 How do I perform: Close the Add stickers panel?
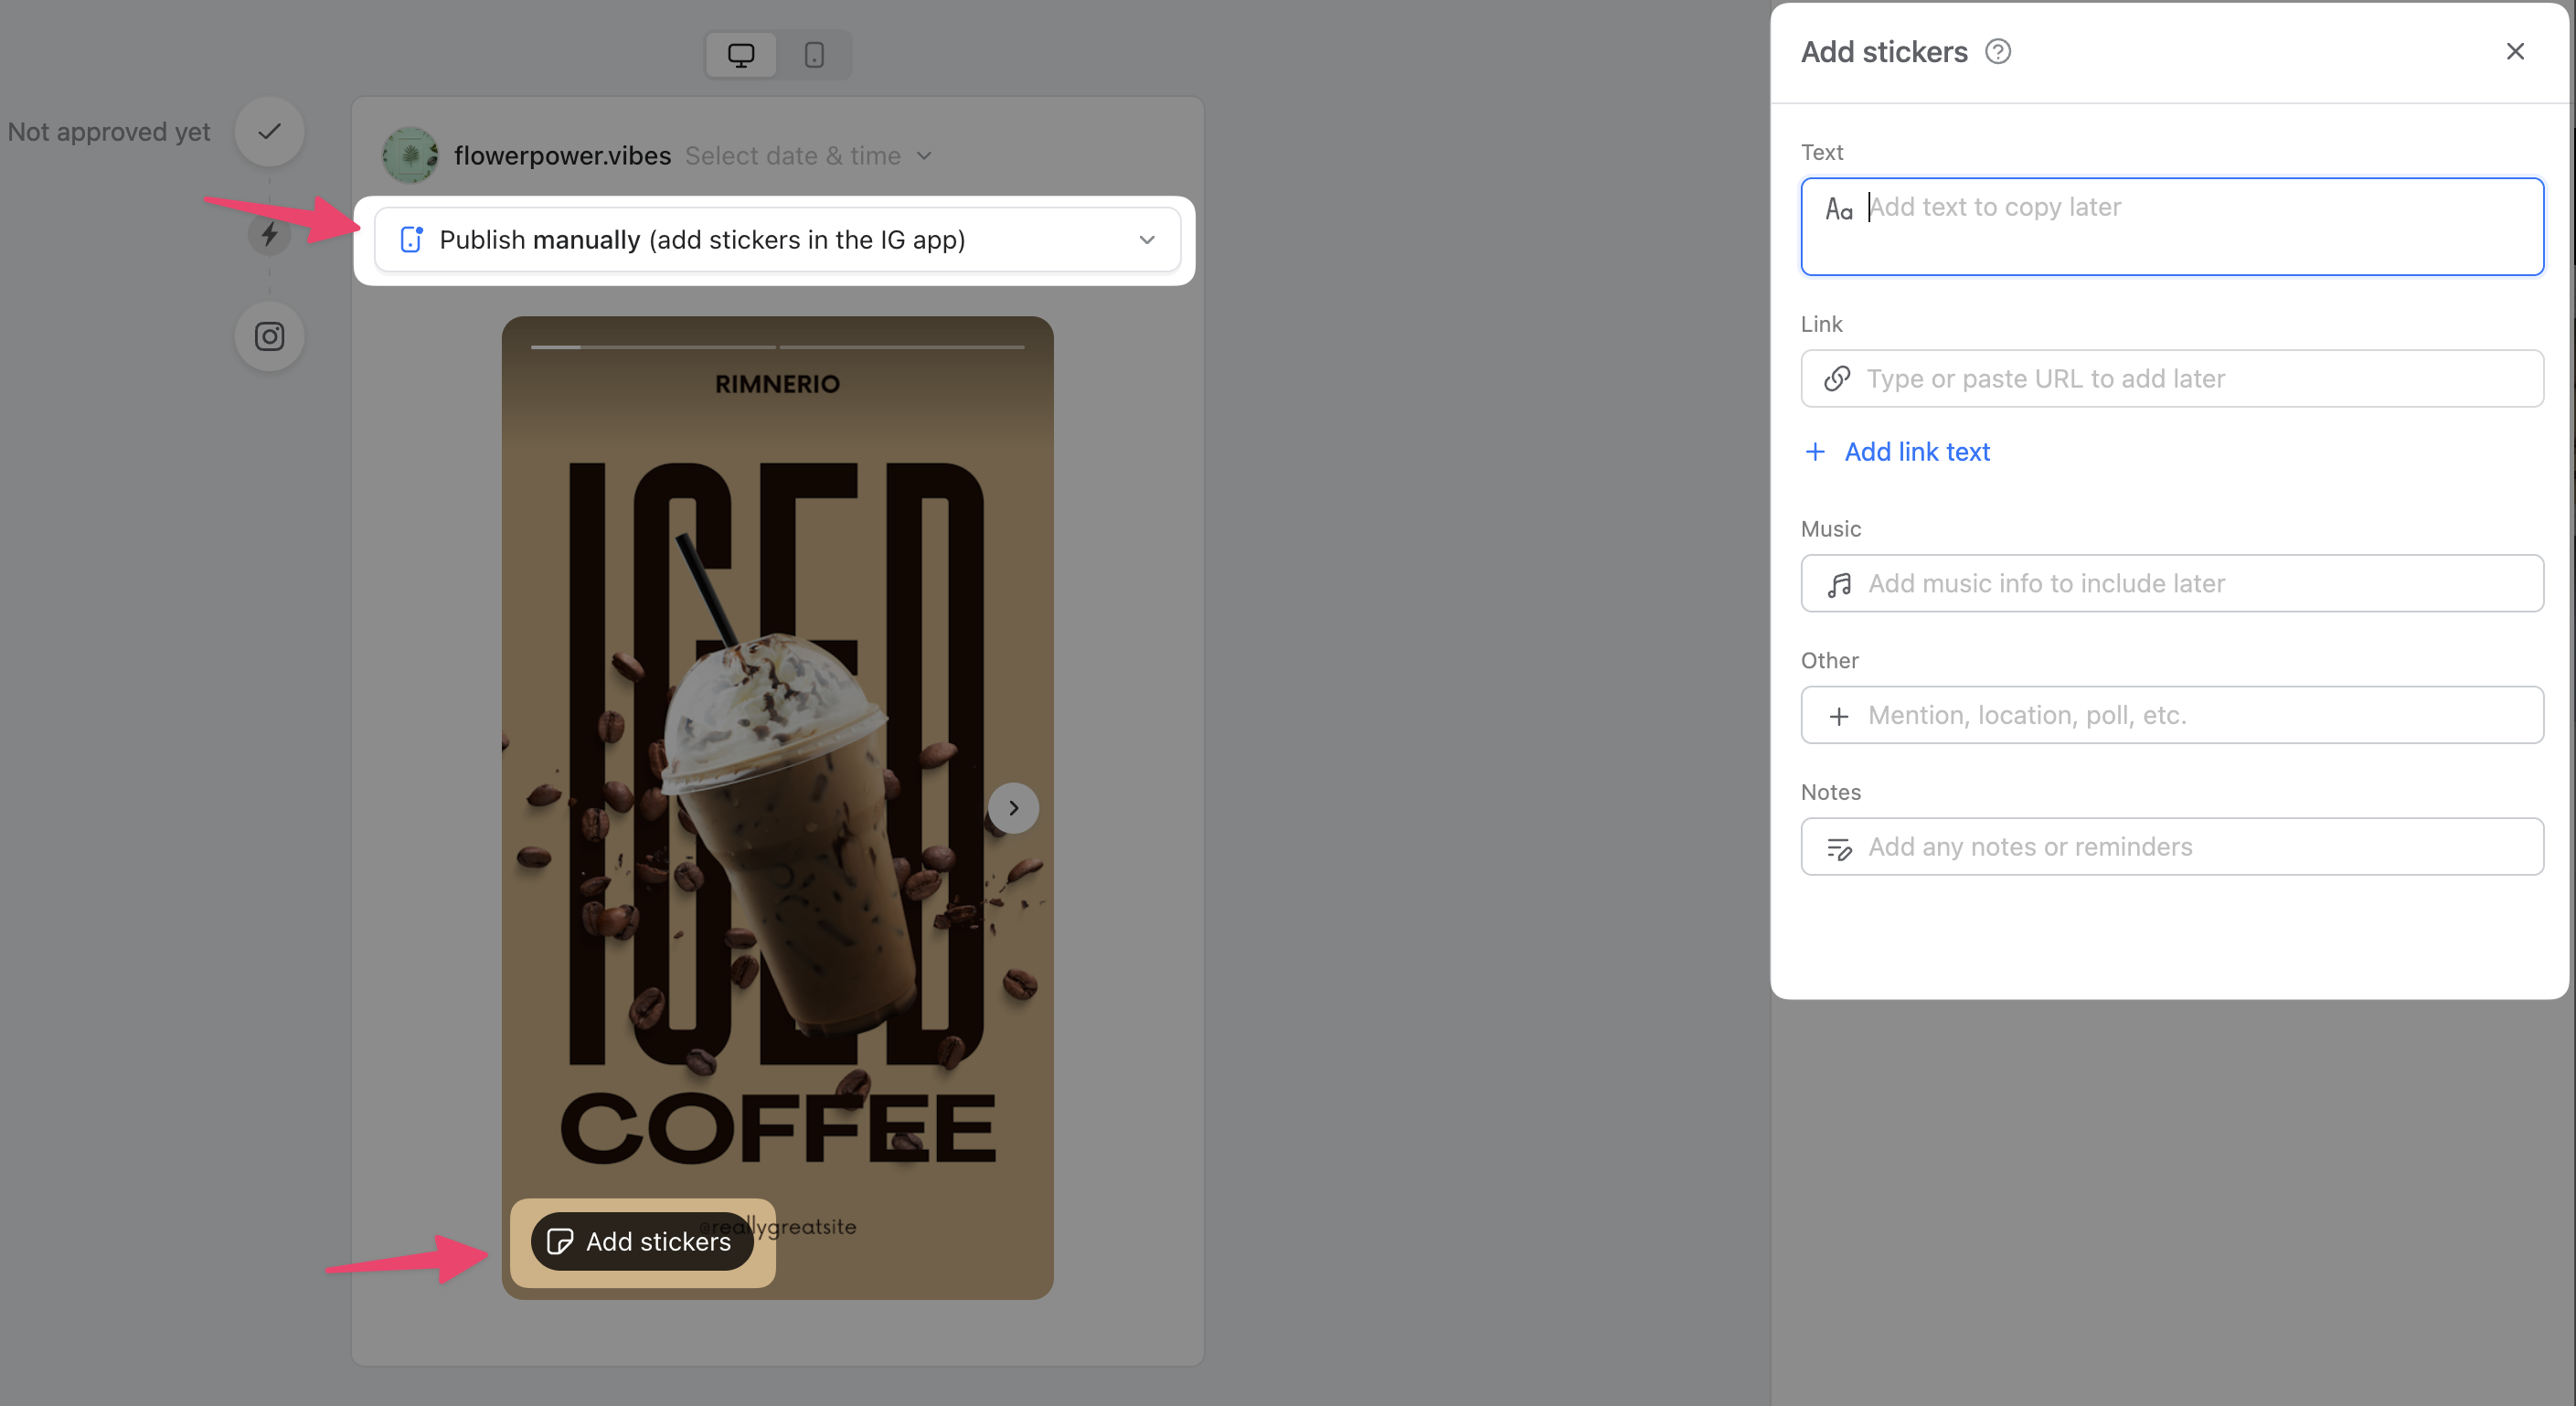click(2514, 51)
